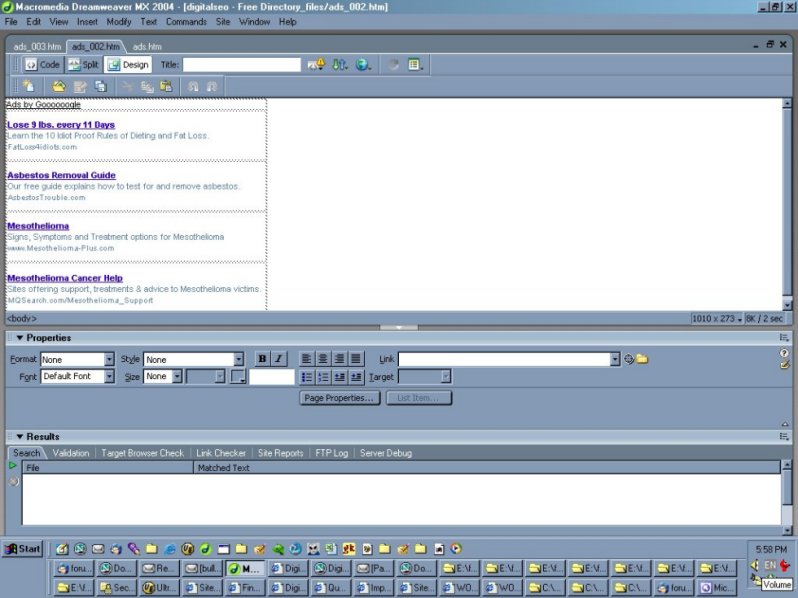798x598 pixels.
Task: Click Mesothelioma Cancer Help link
Action: click(x=65, y=278)
